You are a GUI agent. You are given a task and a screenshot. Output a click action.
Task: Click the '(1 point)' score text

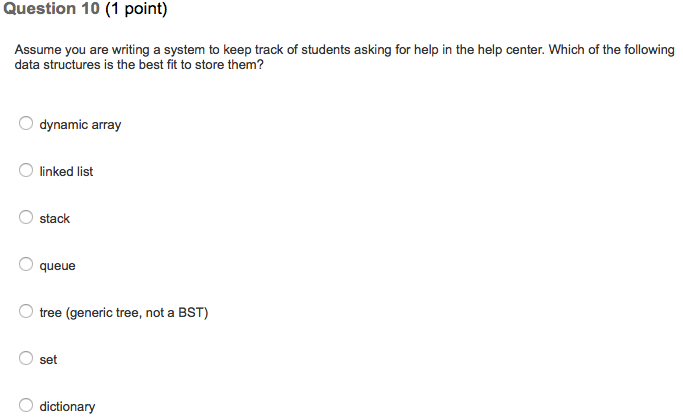136,9
